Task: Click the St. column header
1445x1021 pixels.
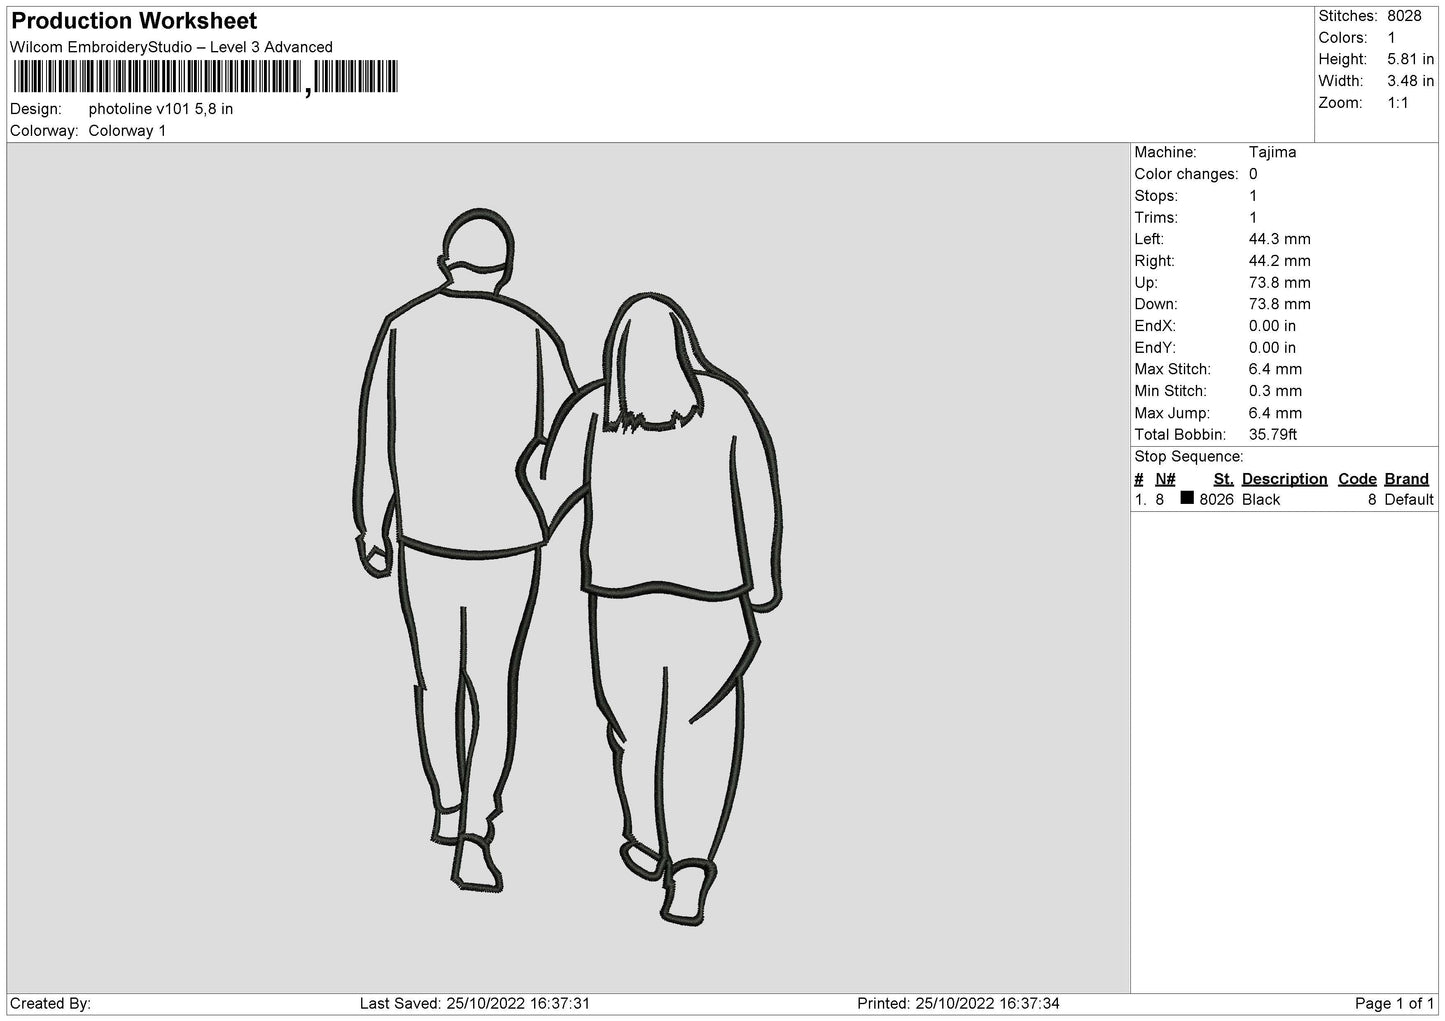Action: (x=1223, y=479)
